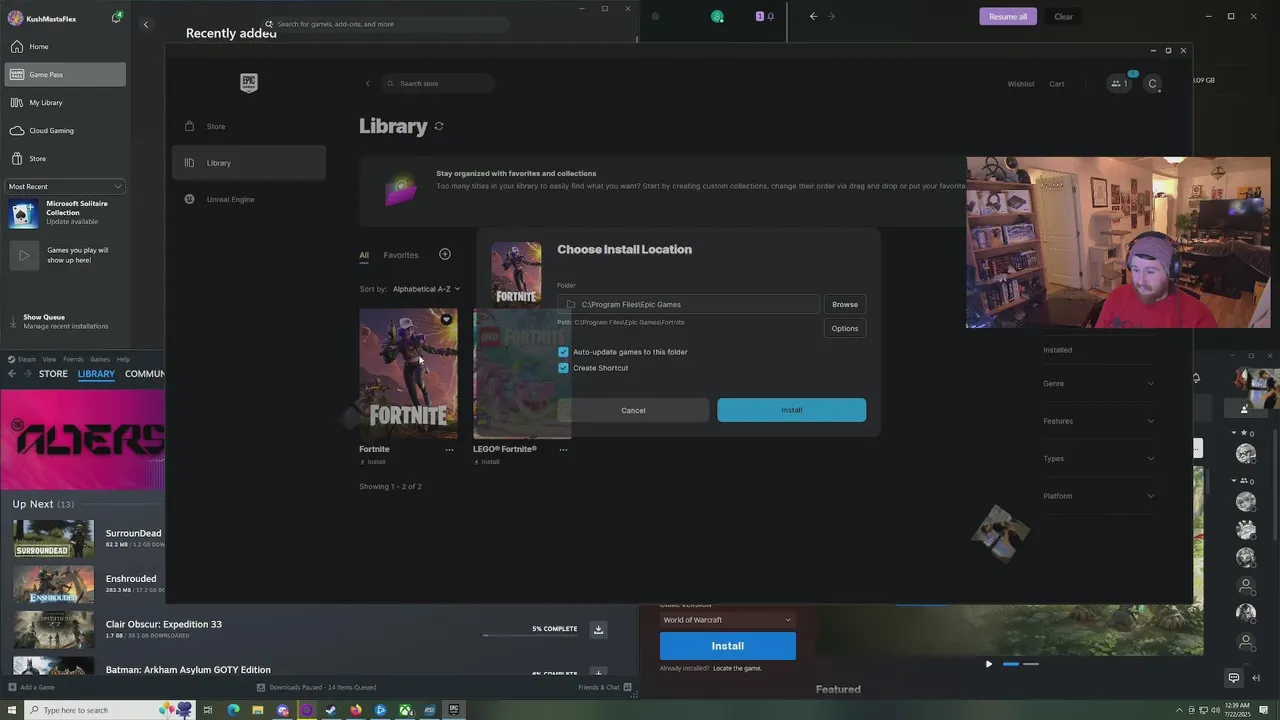This screenshot has width=1280, height=720.
Task: Open the Friends menu in Steam
Action: 73,359
